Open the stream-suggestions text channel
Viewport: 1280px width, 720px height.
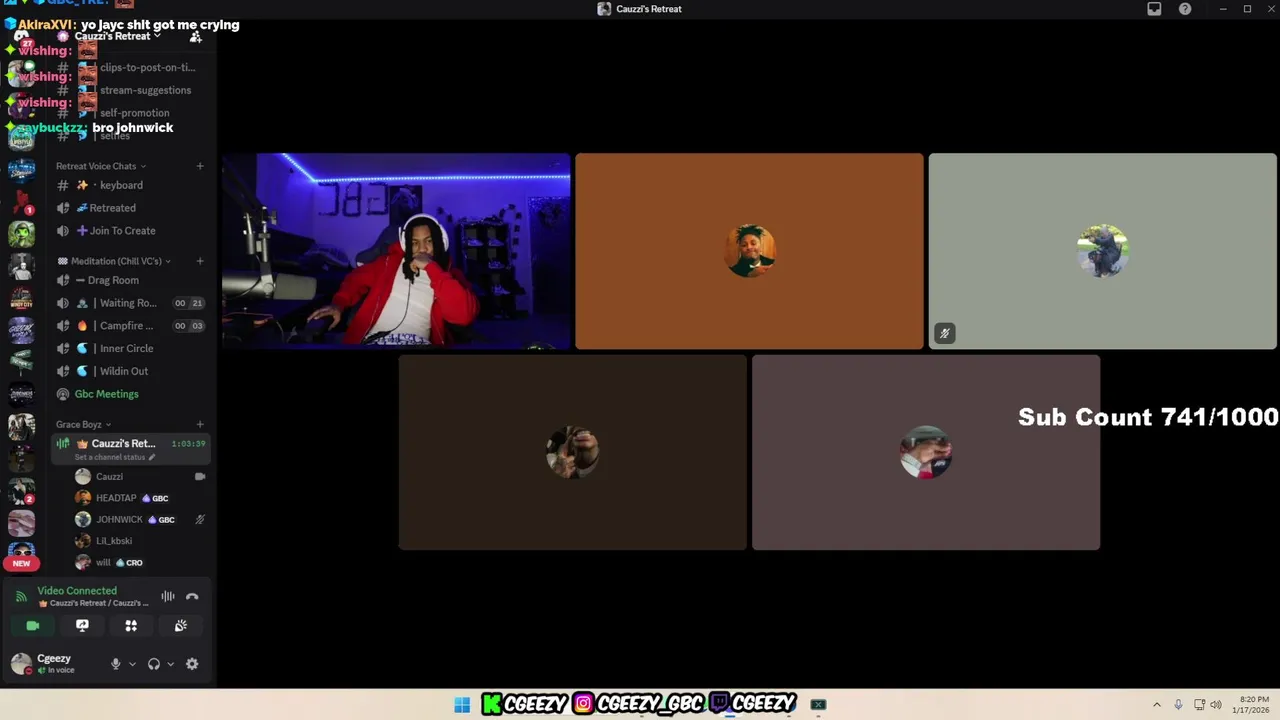pos(130,90)
